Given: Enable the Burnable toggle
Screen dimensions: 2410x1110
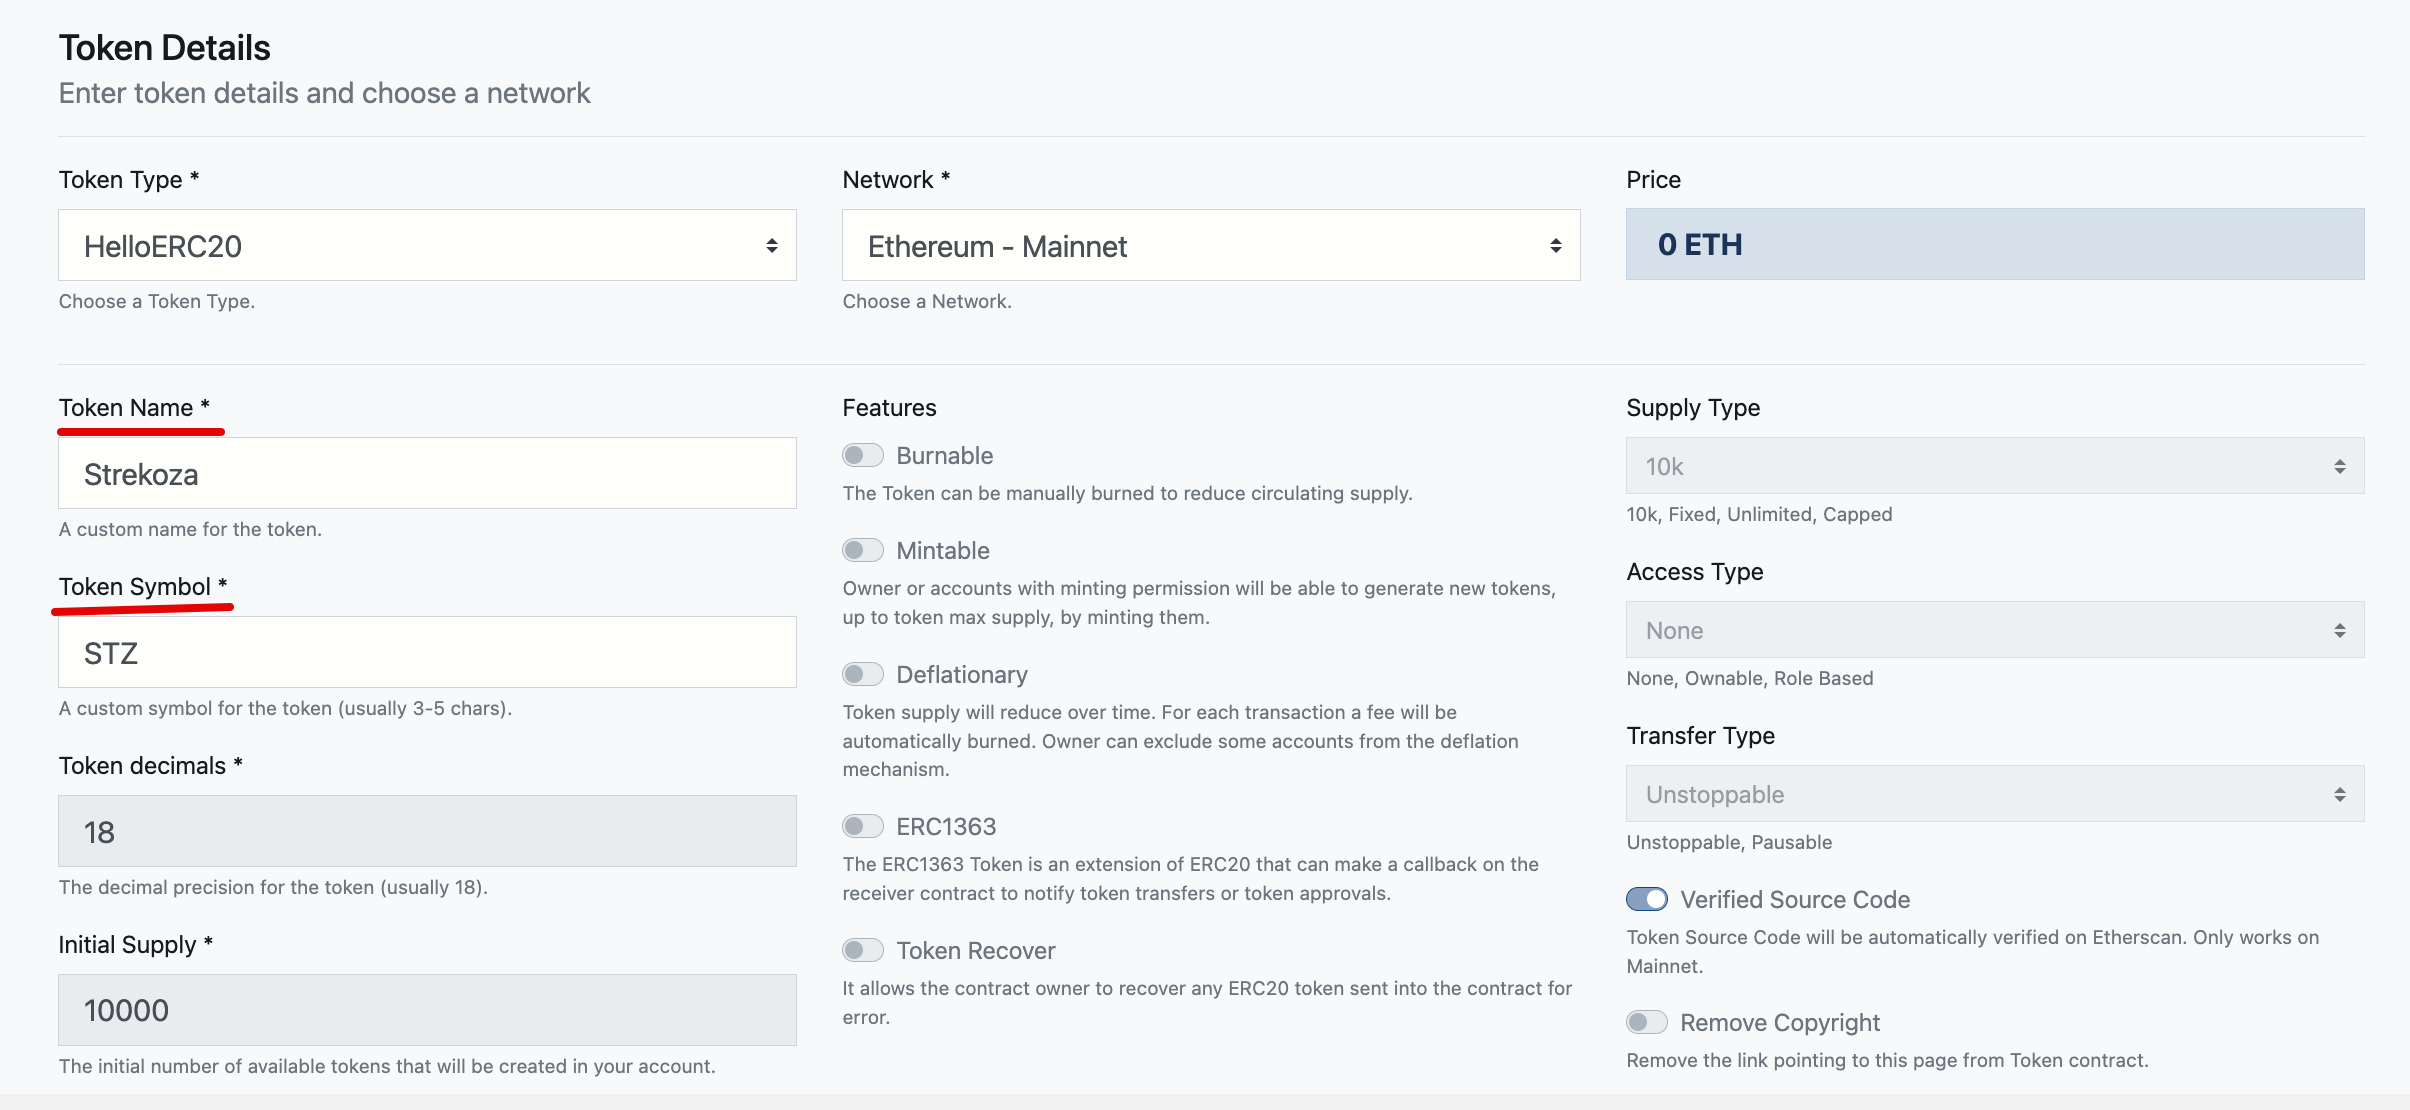Looking at the screenshot, I should pos(862,456).
